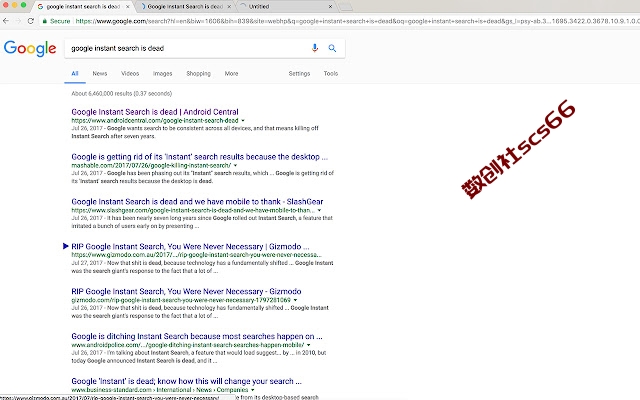
Task: Open 'Google is ditching Instant Search' result
Action: pyautogui.click(x=197, y=336)
